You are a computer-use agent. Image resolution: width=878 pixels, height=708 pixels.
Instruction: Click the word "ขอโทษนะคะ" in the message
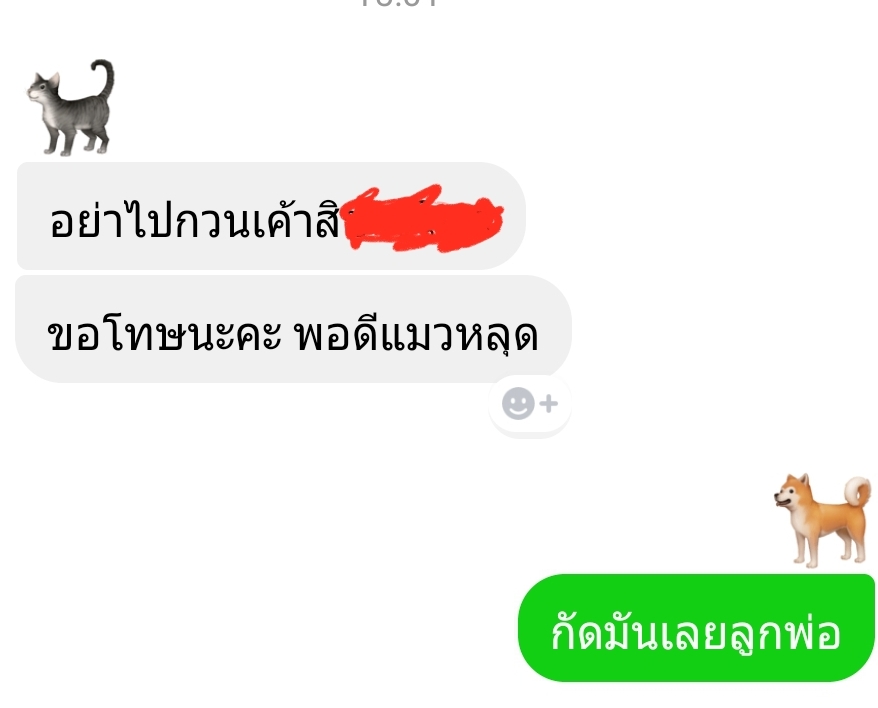point(164,335)
